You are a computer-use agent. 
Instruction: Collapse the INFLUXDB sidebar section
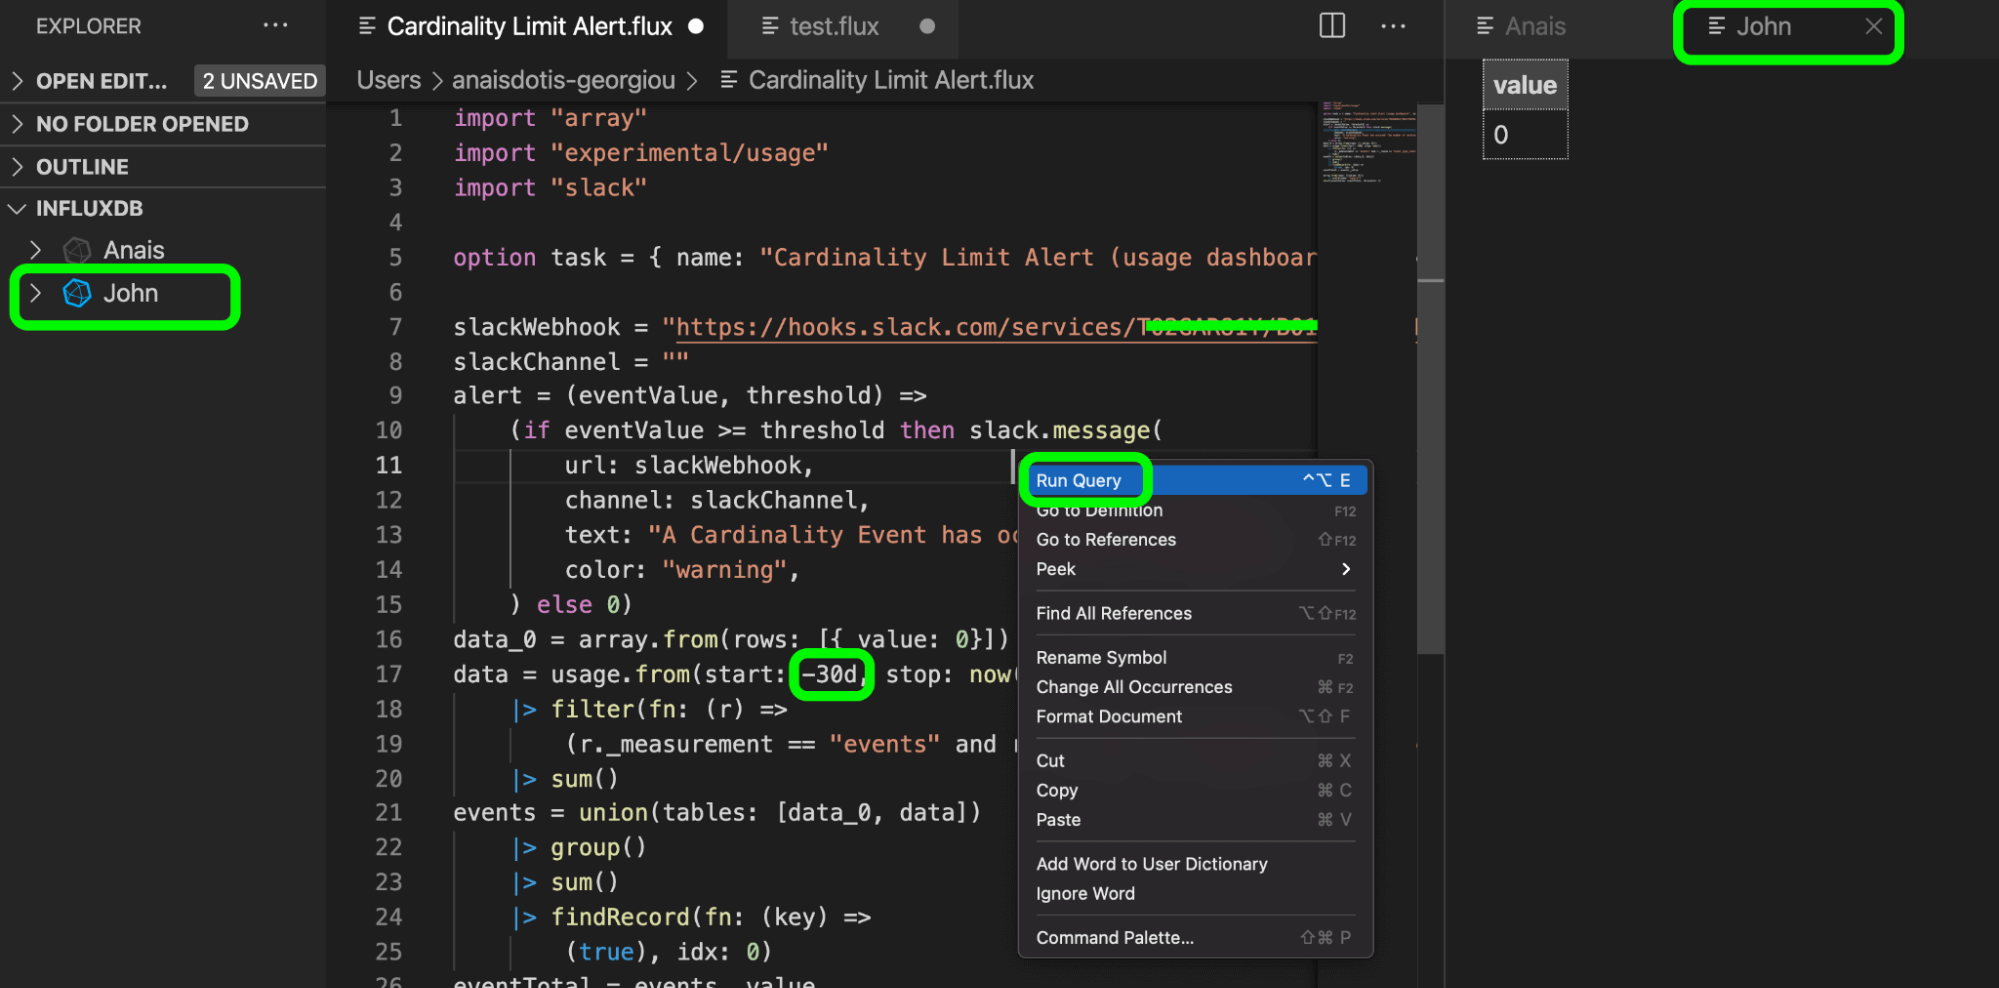point(16,208)
